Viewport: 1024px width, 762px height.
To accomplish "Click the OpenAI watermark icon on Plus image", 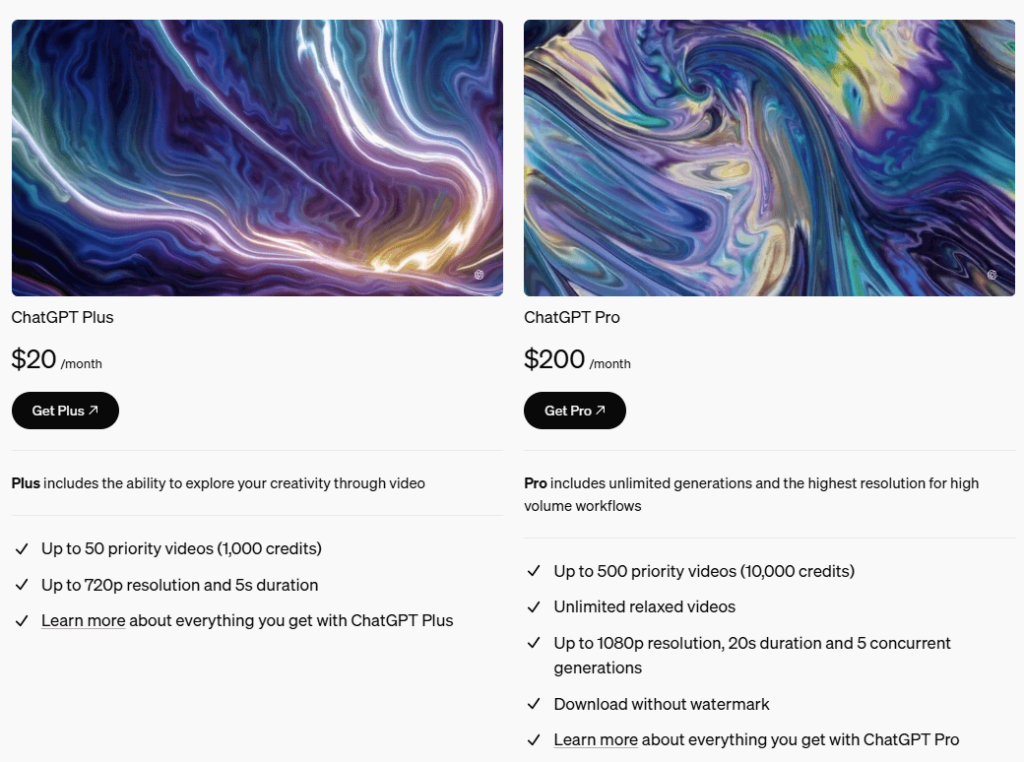I will click(x=479, y=275).
